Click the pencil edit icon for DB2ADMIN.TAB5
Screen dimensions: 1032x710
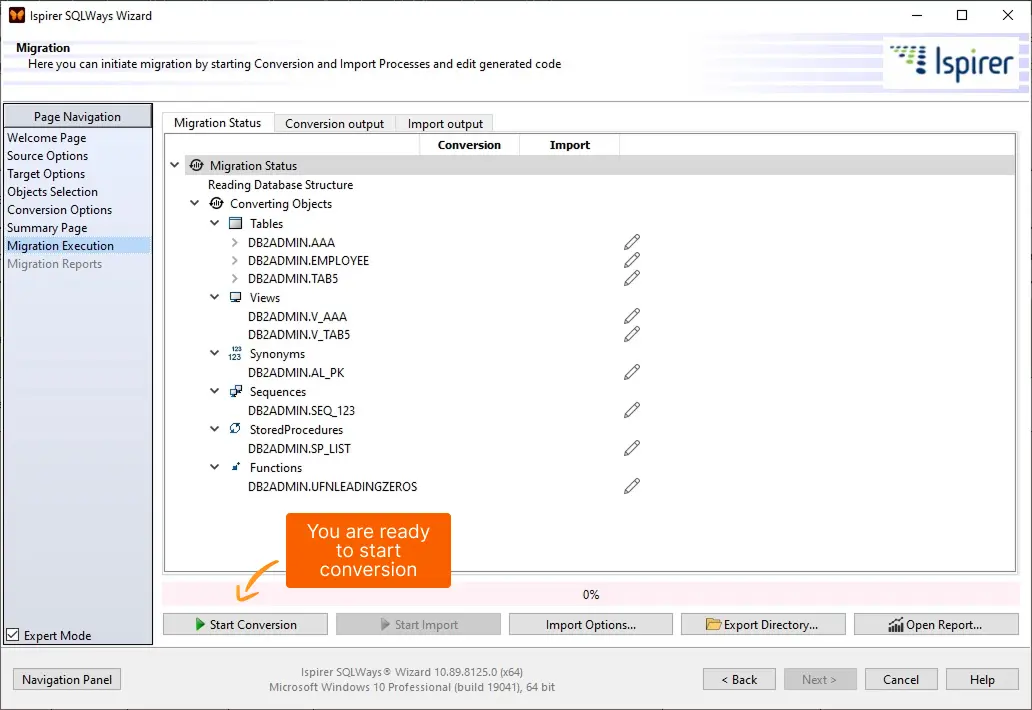[x=632, y=278]
